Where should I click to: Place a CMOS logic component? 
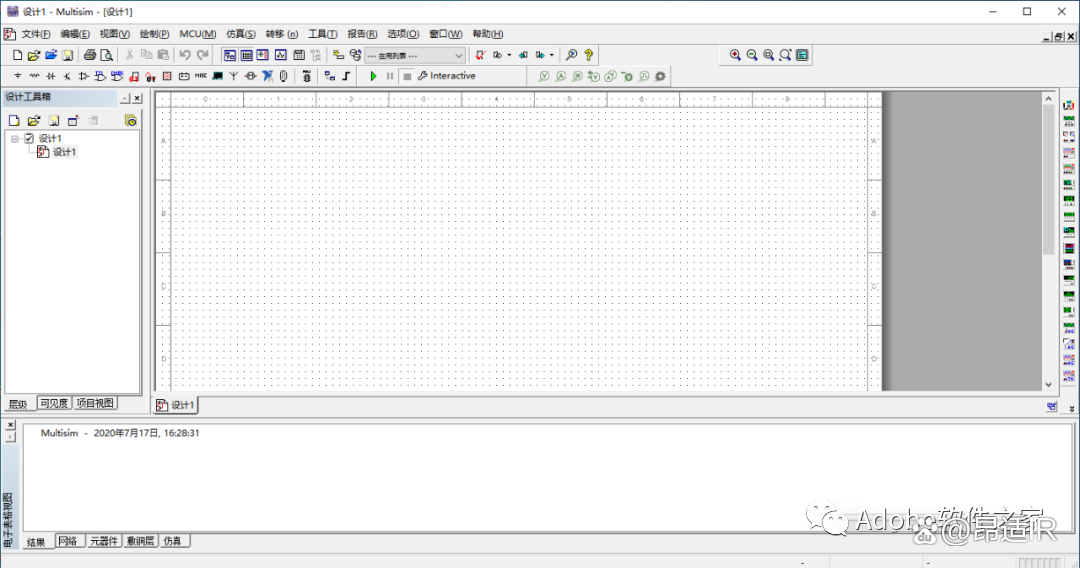[x=117, y=76]
